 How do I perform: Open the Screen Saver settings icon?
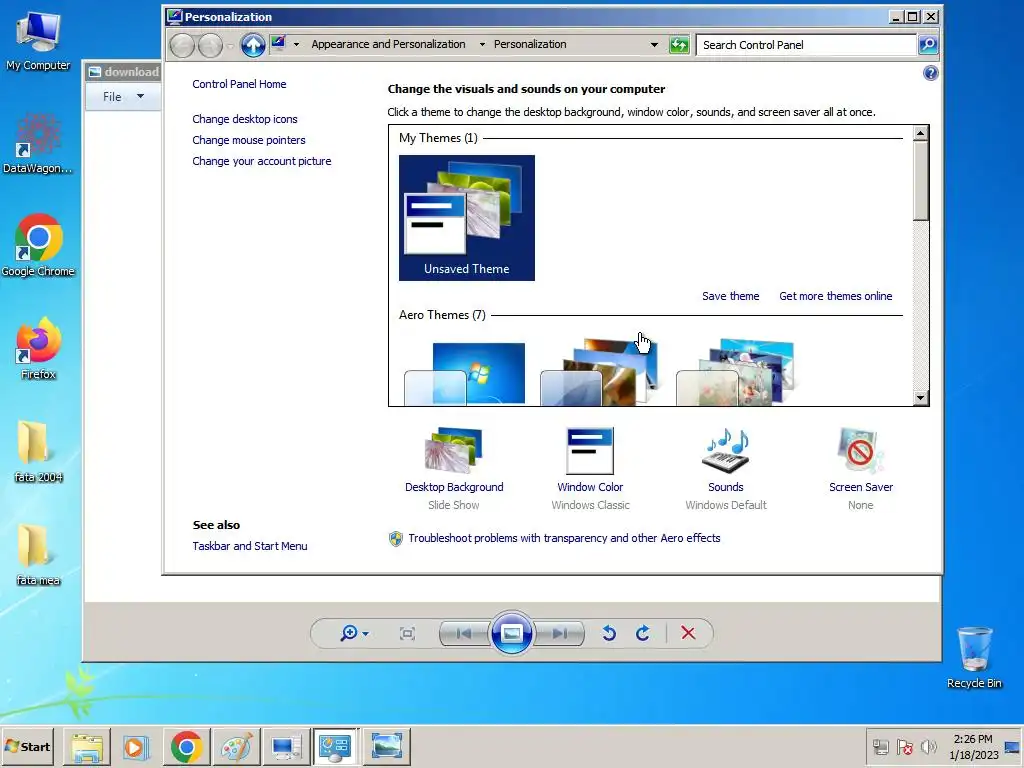(x=860, y=450)
